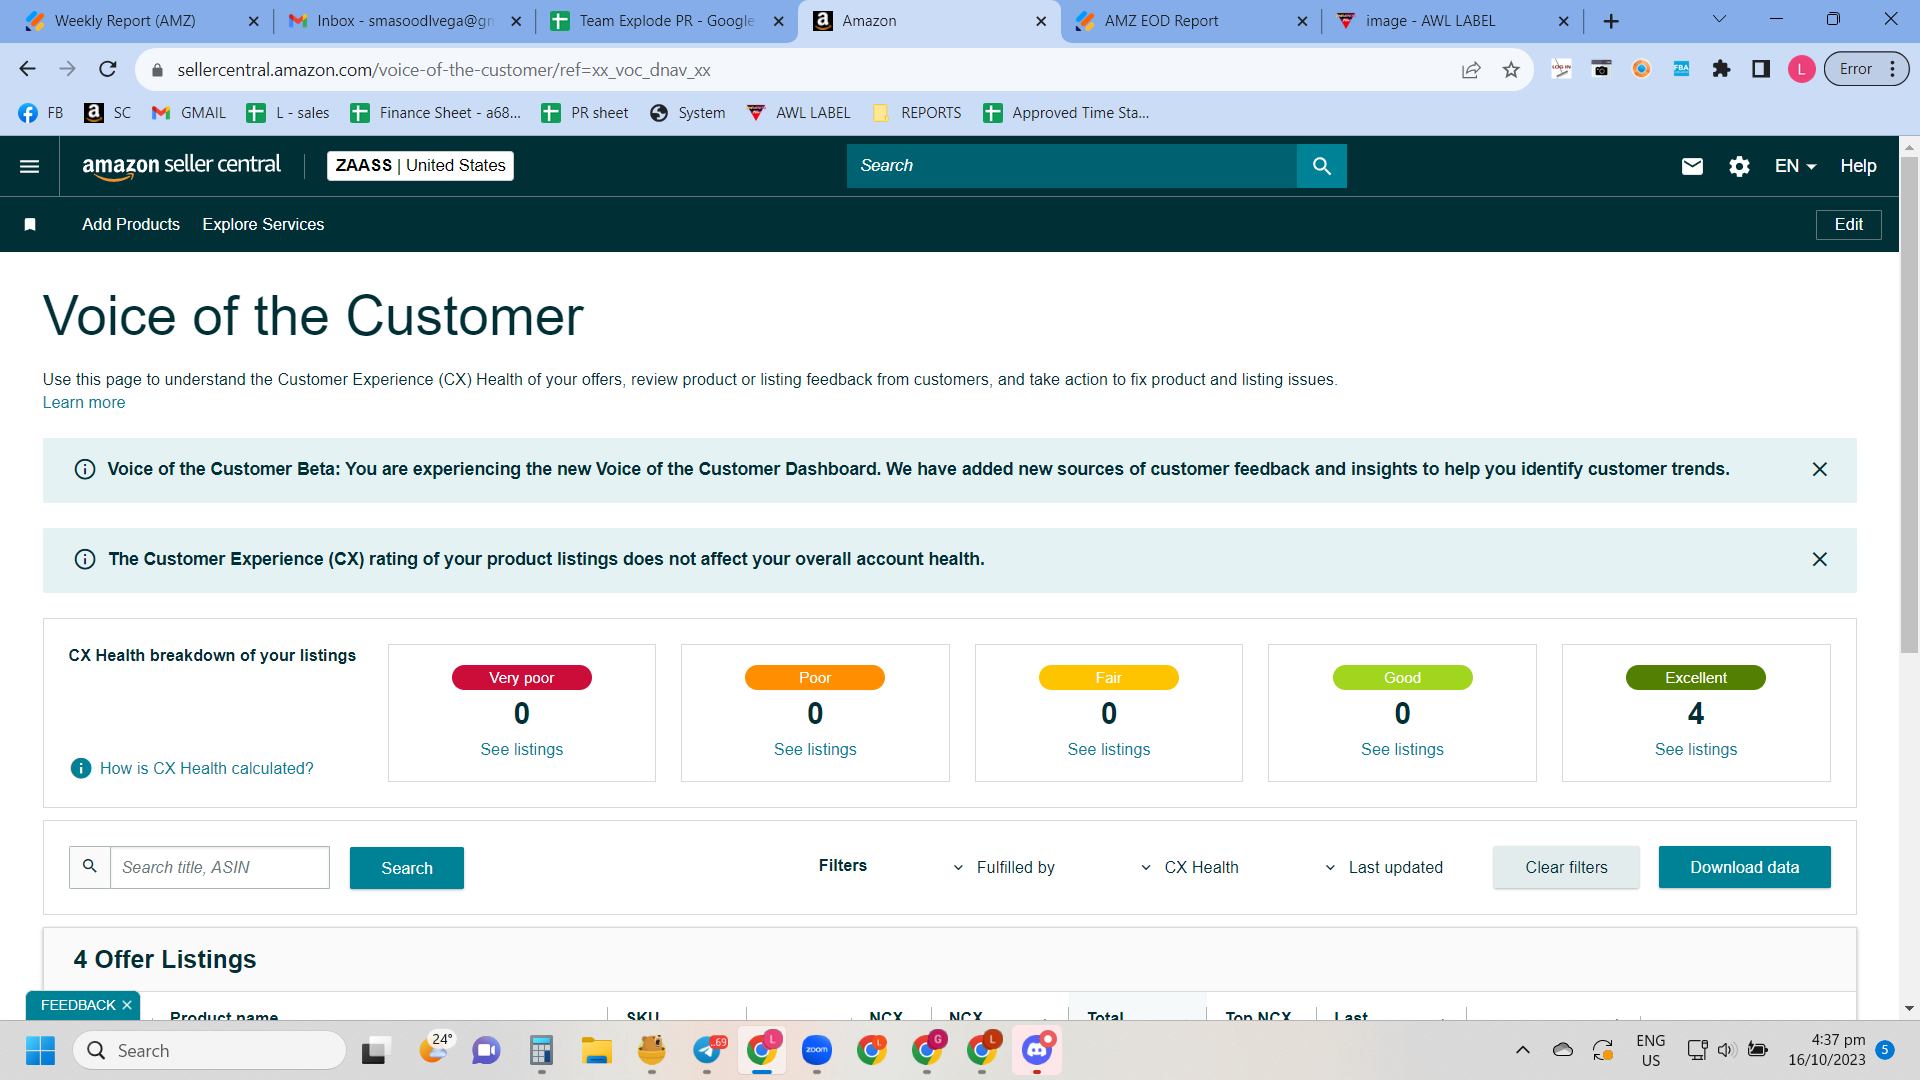Switch to the AMZ EOD Report tab
Screen dimensions: 1920x1080
pyautogui.click(x=1190, y=21)
